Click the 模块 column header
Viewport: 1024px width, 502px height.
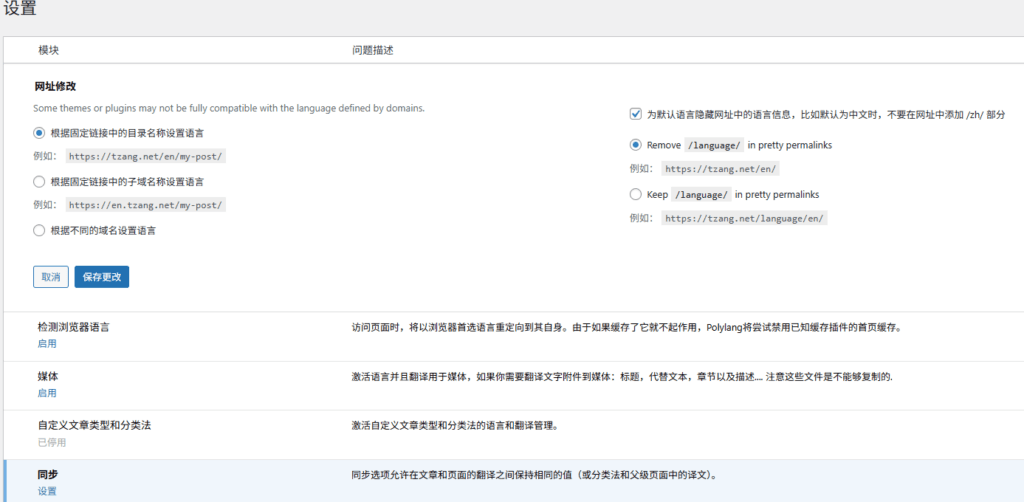tap(50, 50)
